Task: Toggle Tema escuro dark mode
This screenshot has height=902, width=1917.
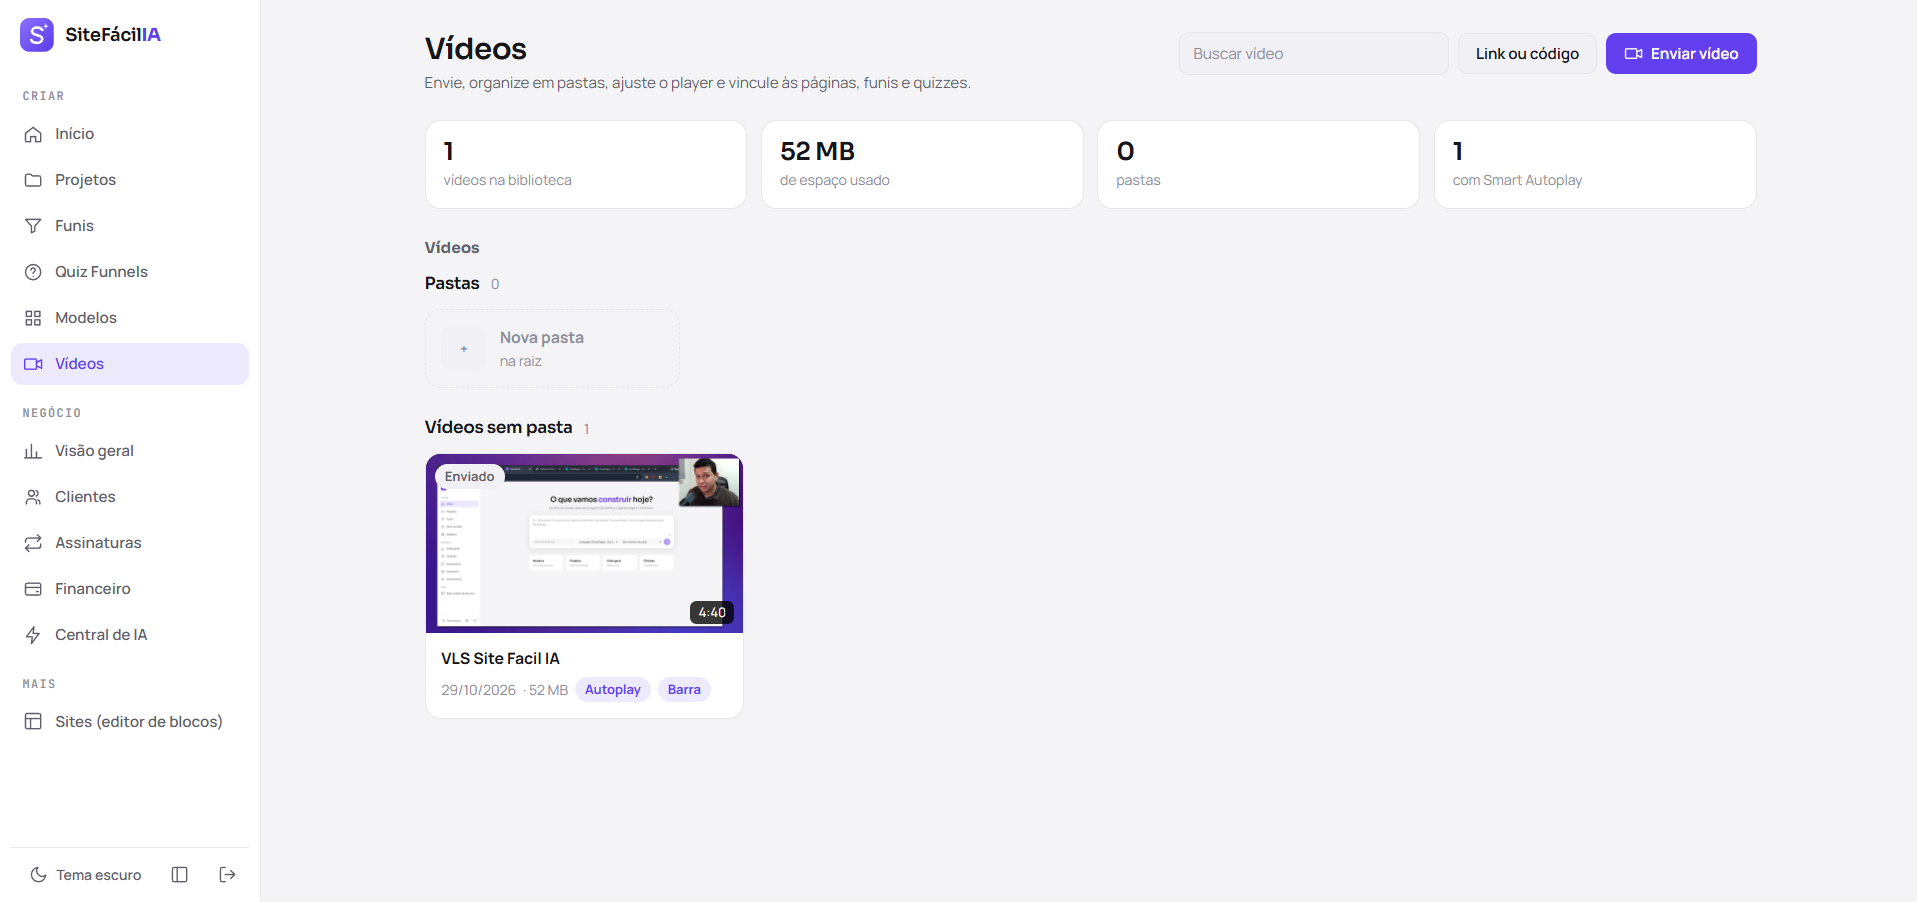Action: (x=86, y=875)
